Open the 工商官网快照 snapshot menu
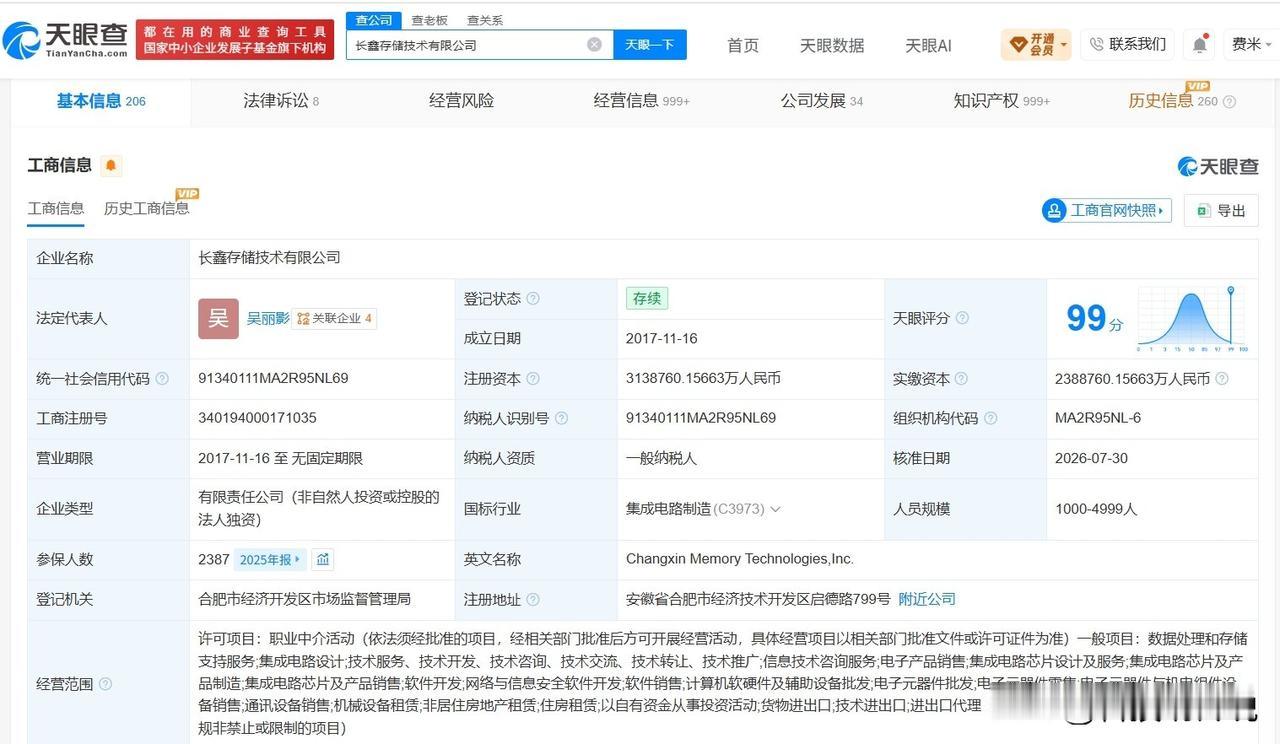Viewport: 1280px width, 744px height. point(1106,210)
